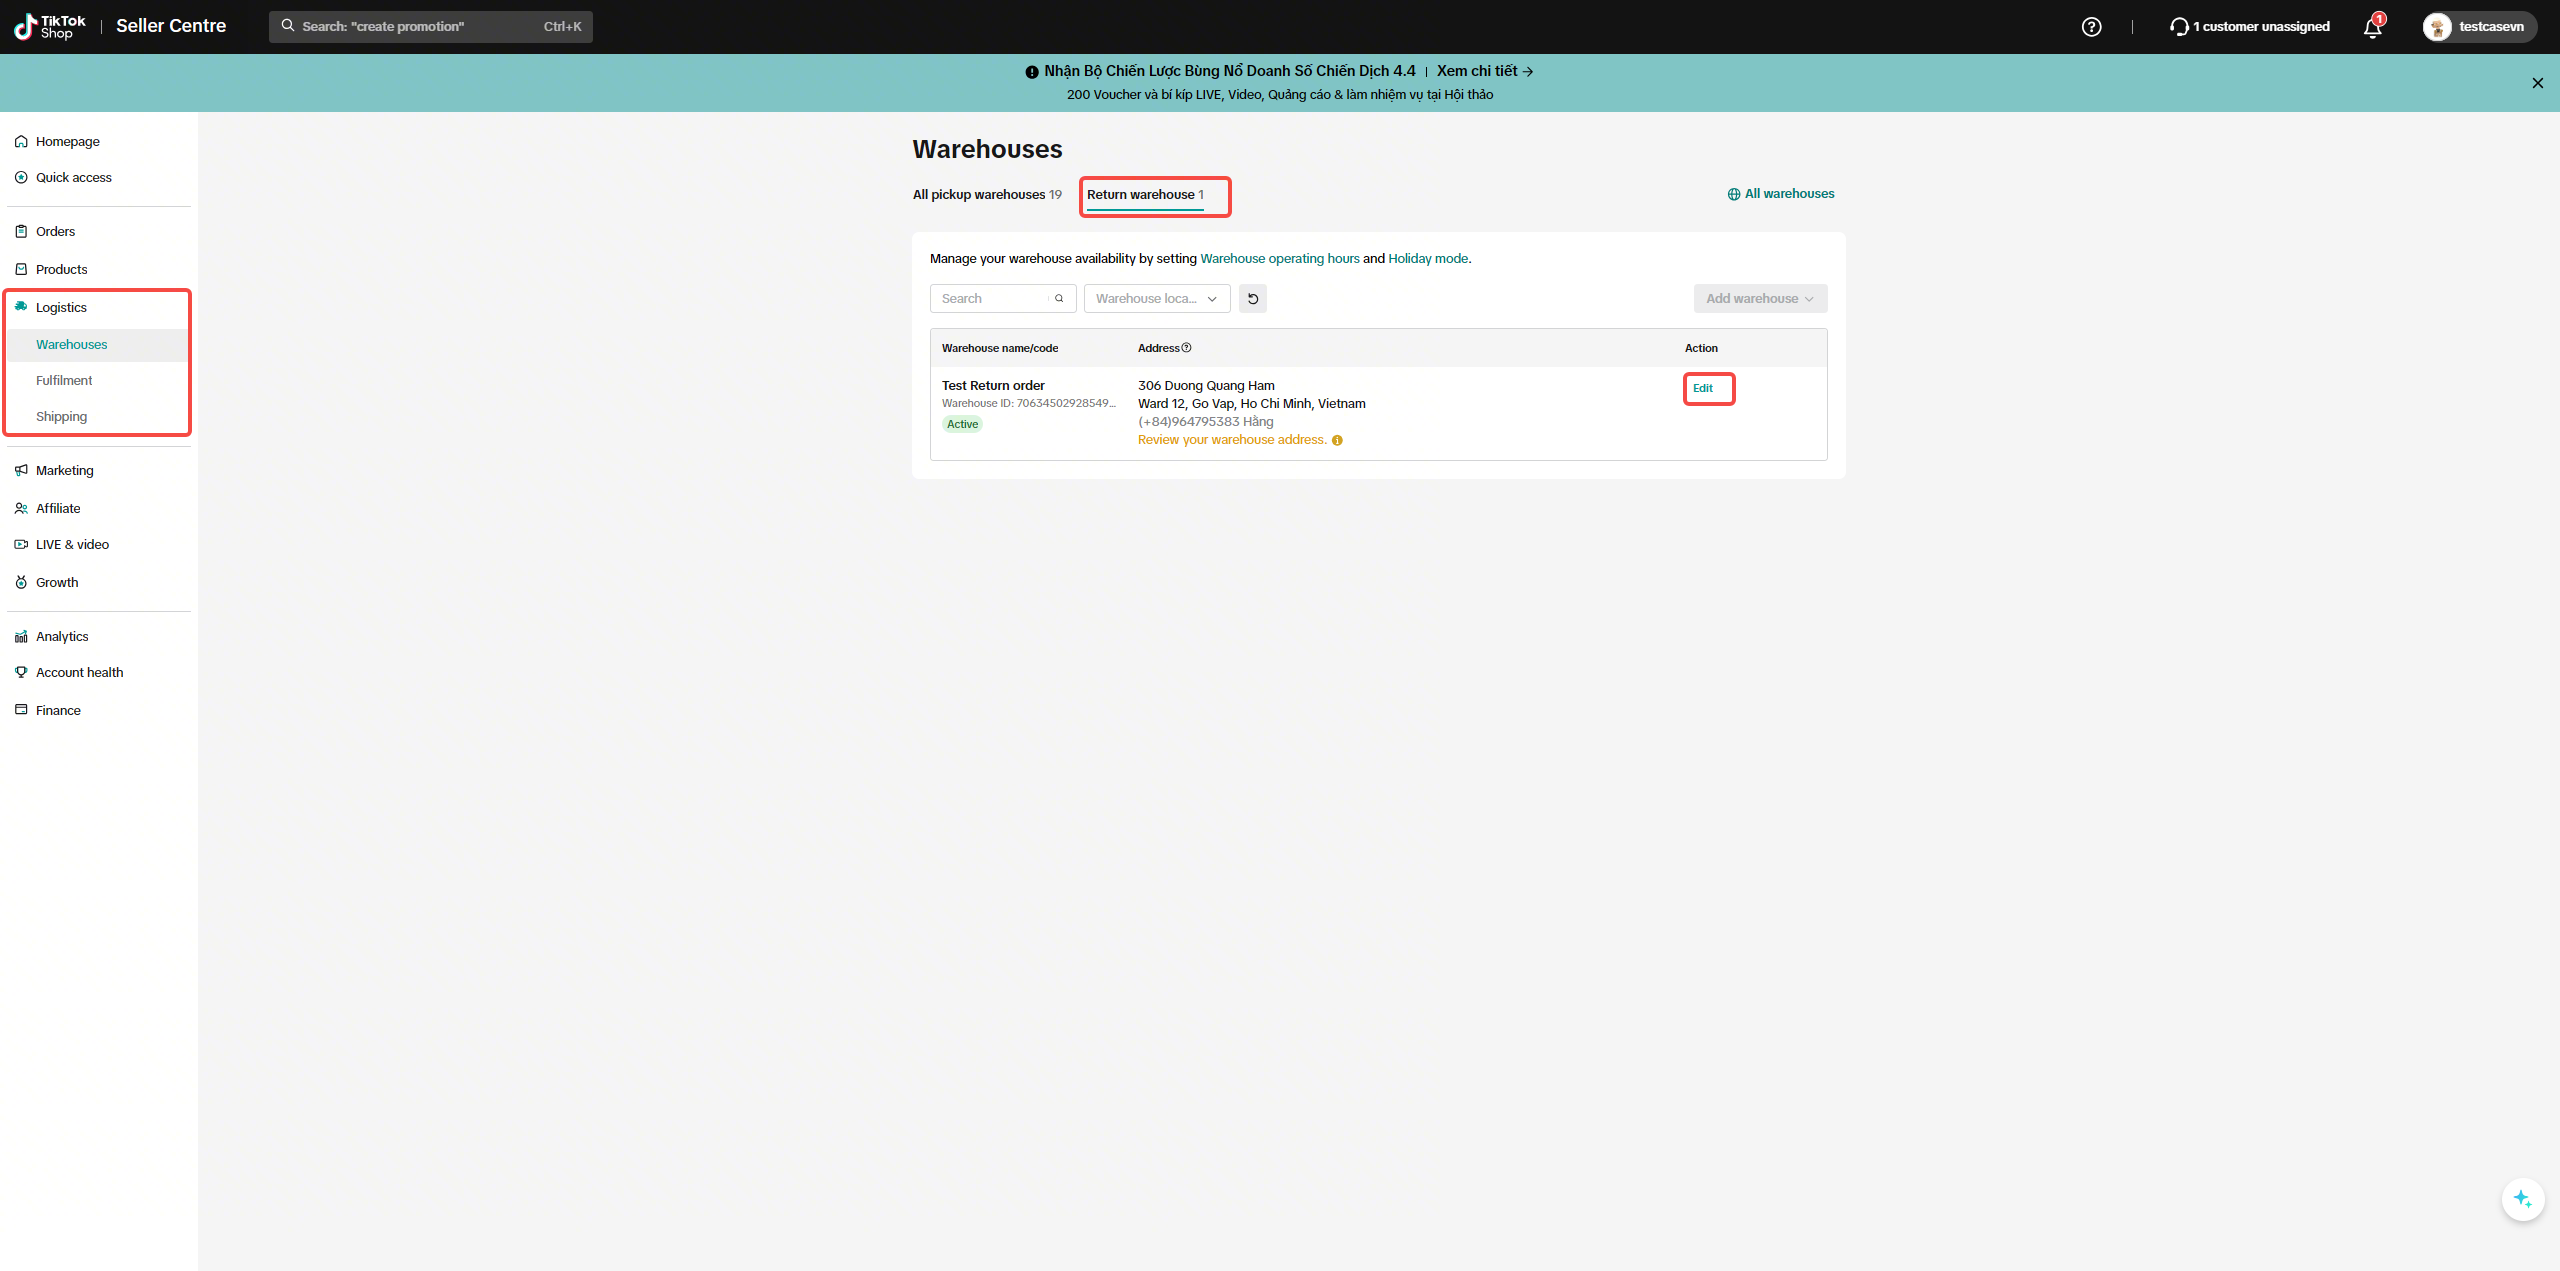Image resolution: width=2560 pixels, height=1271 pixels.
Task: Expand the Warehouse location dropdown
Action: [x=1157, y=299]
